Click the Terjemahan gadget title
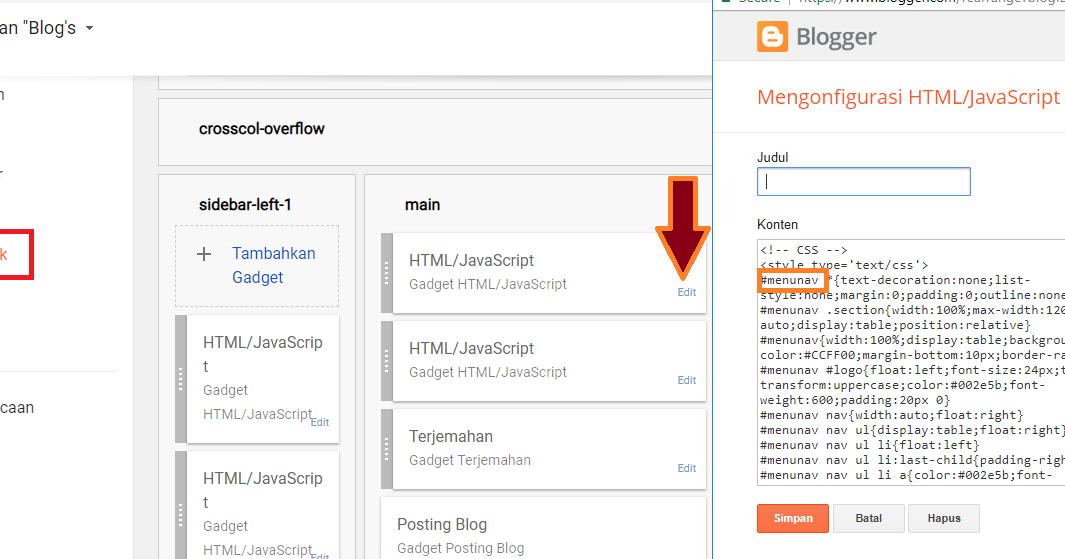Image resolution: width=1065 pixels, height=559 pixels. click(x=451, y=436)
